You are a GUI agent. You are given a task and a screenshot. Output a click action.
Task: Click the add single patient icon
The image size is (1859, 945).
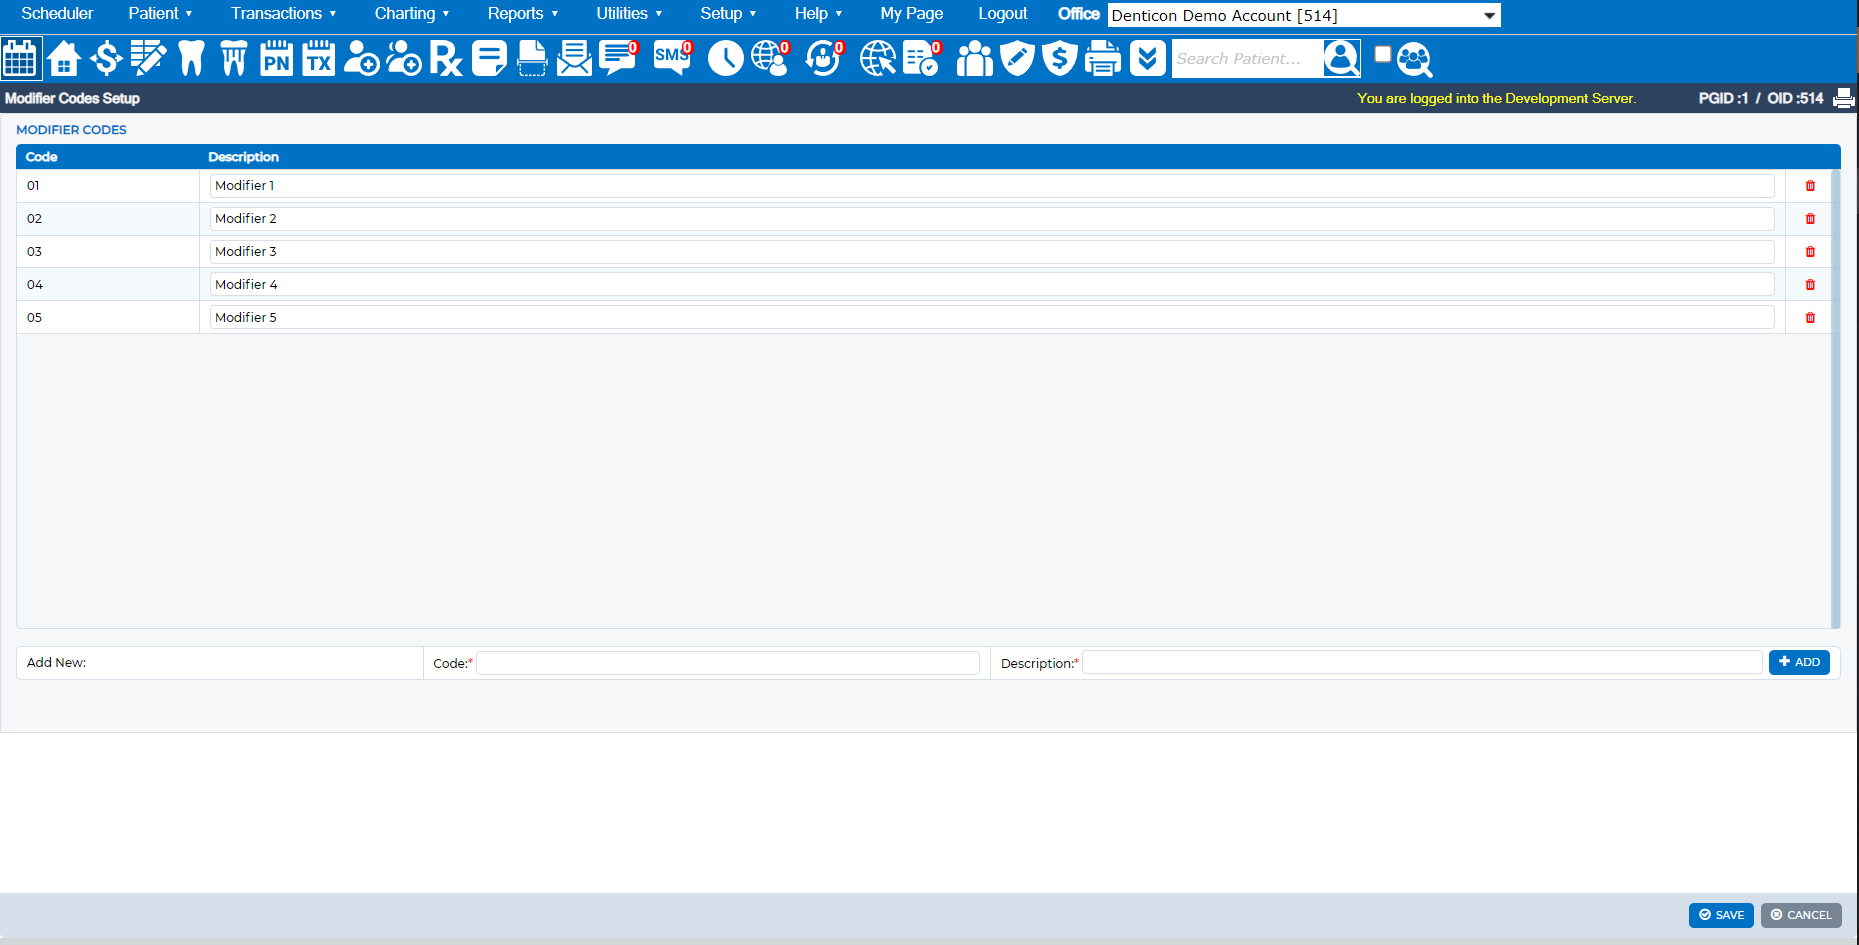click(361, 58)
